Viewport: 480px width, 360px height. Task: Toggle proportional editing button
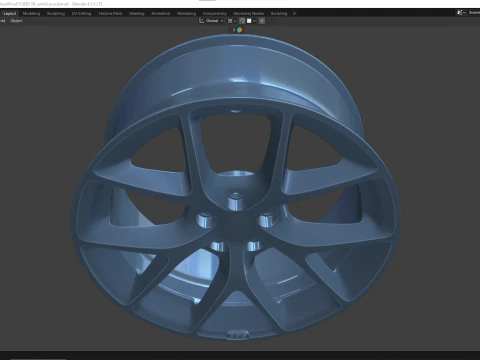click(x=262, y=21)
